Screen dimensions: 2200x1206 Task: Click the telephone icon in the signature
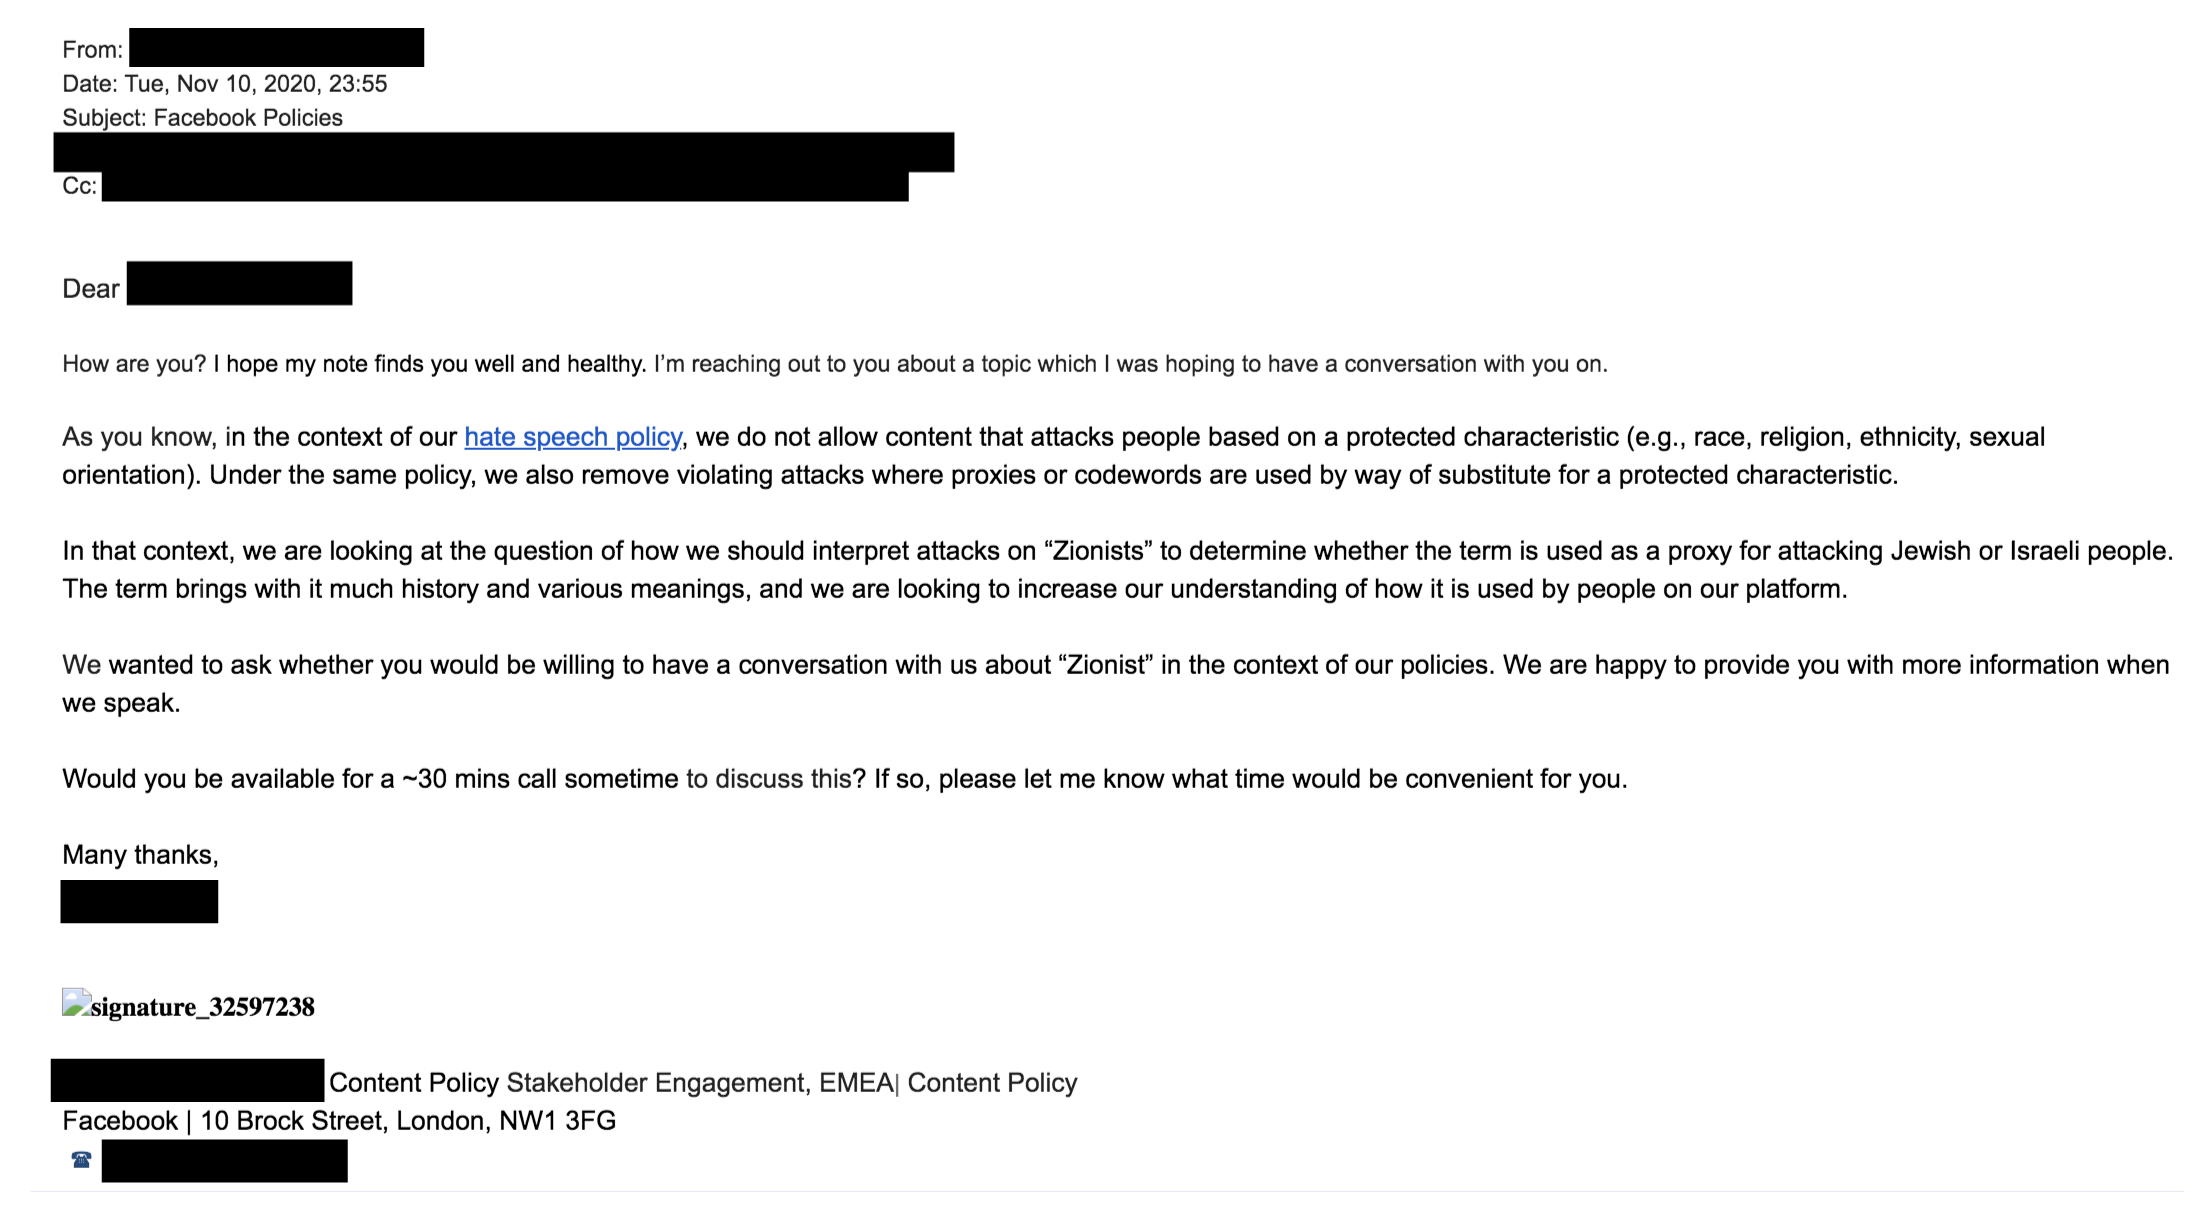tap(81, 1160)
